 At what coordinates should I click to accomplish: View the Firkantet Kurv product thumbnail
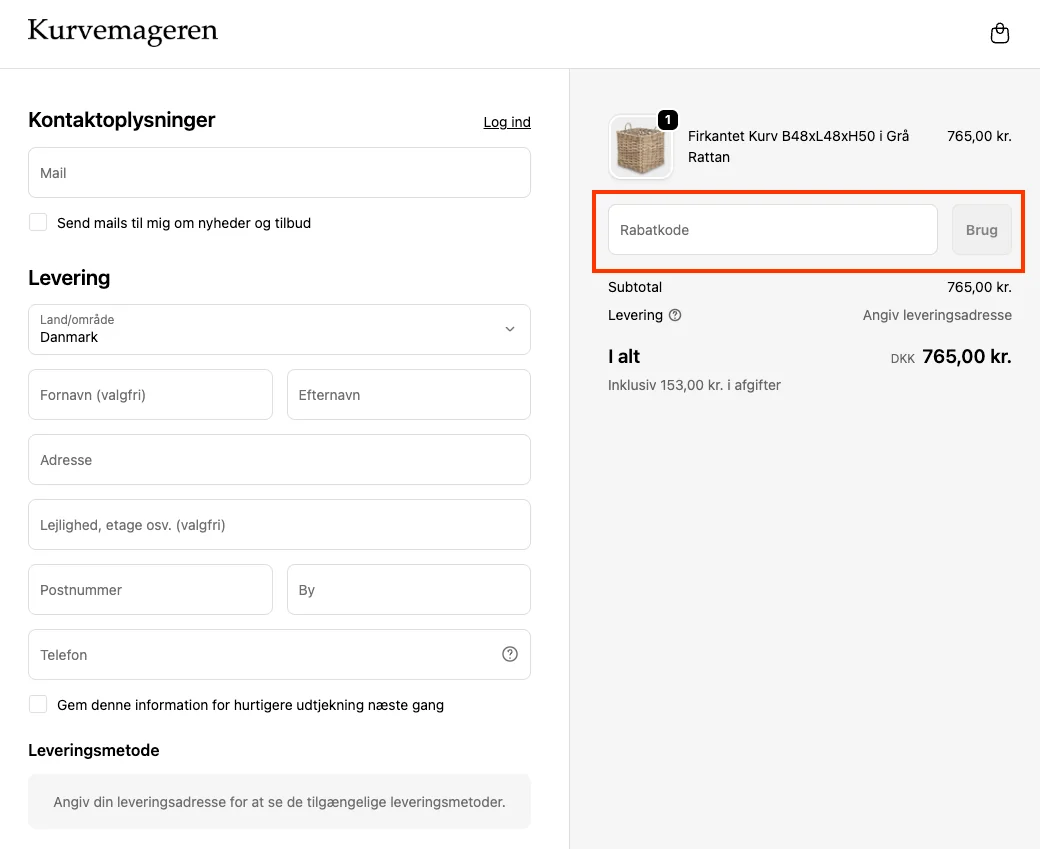coord(640,146)
